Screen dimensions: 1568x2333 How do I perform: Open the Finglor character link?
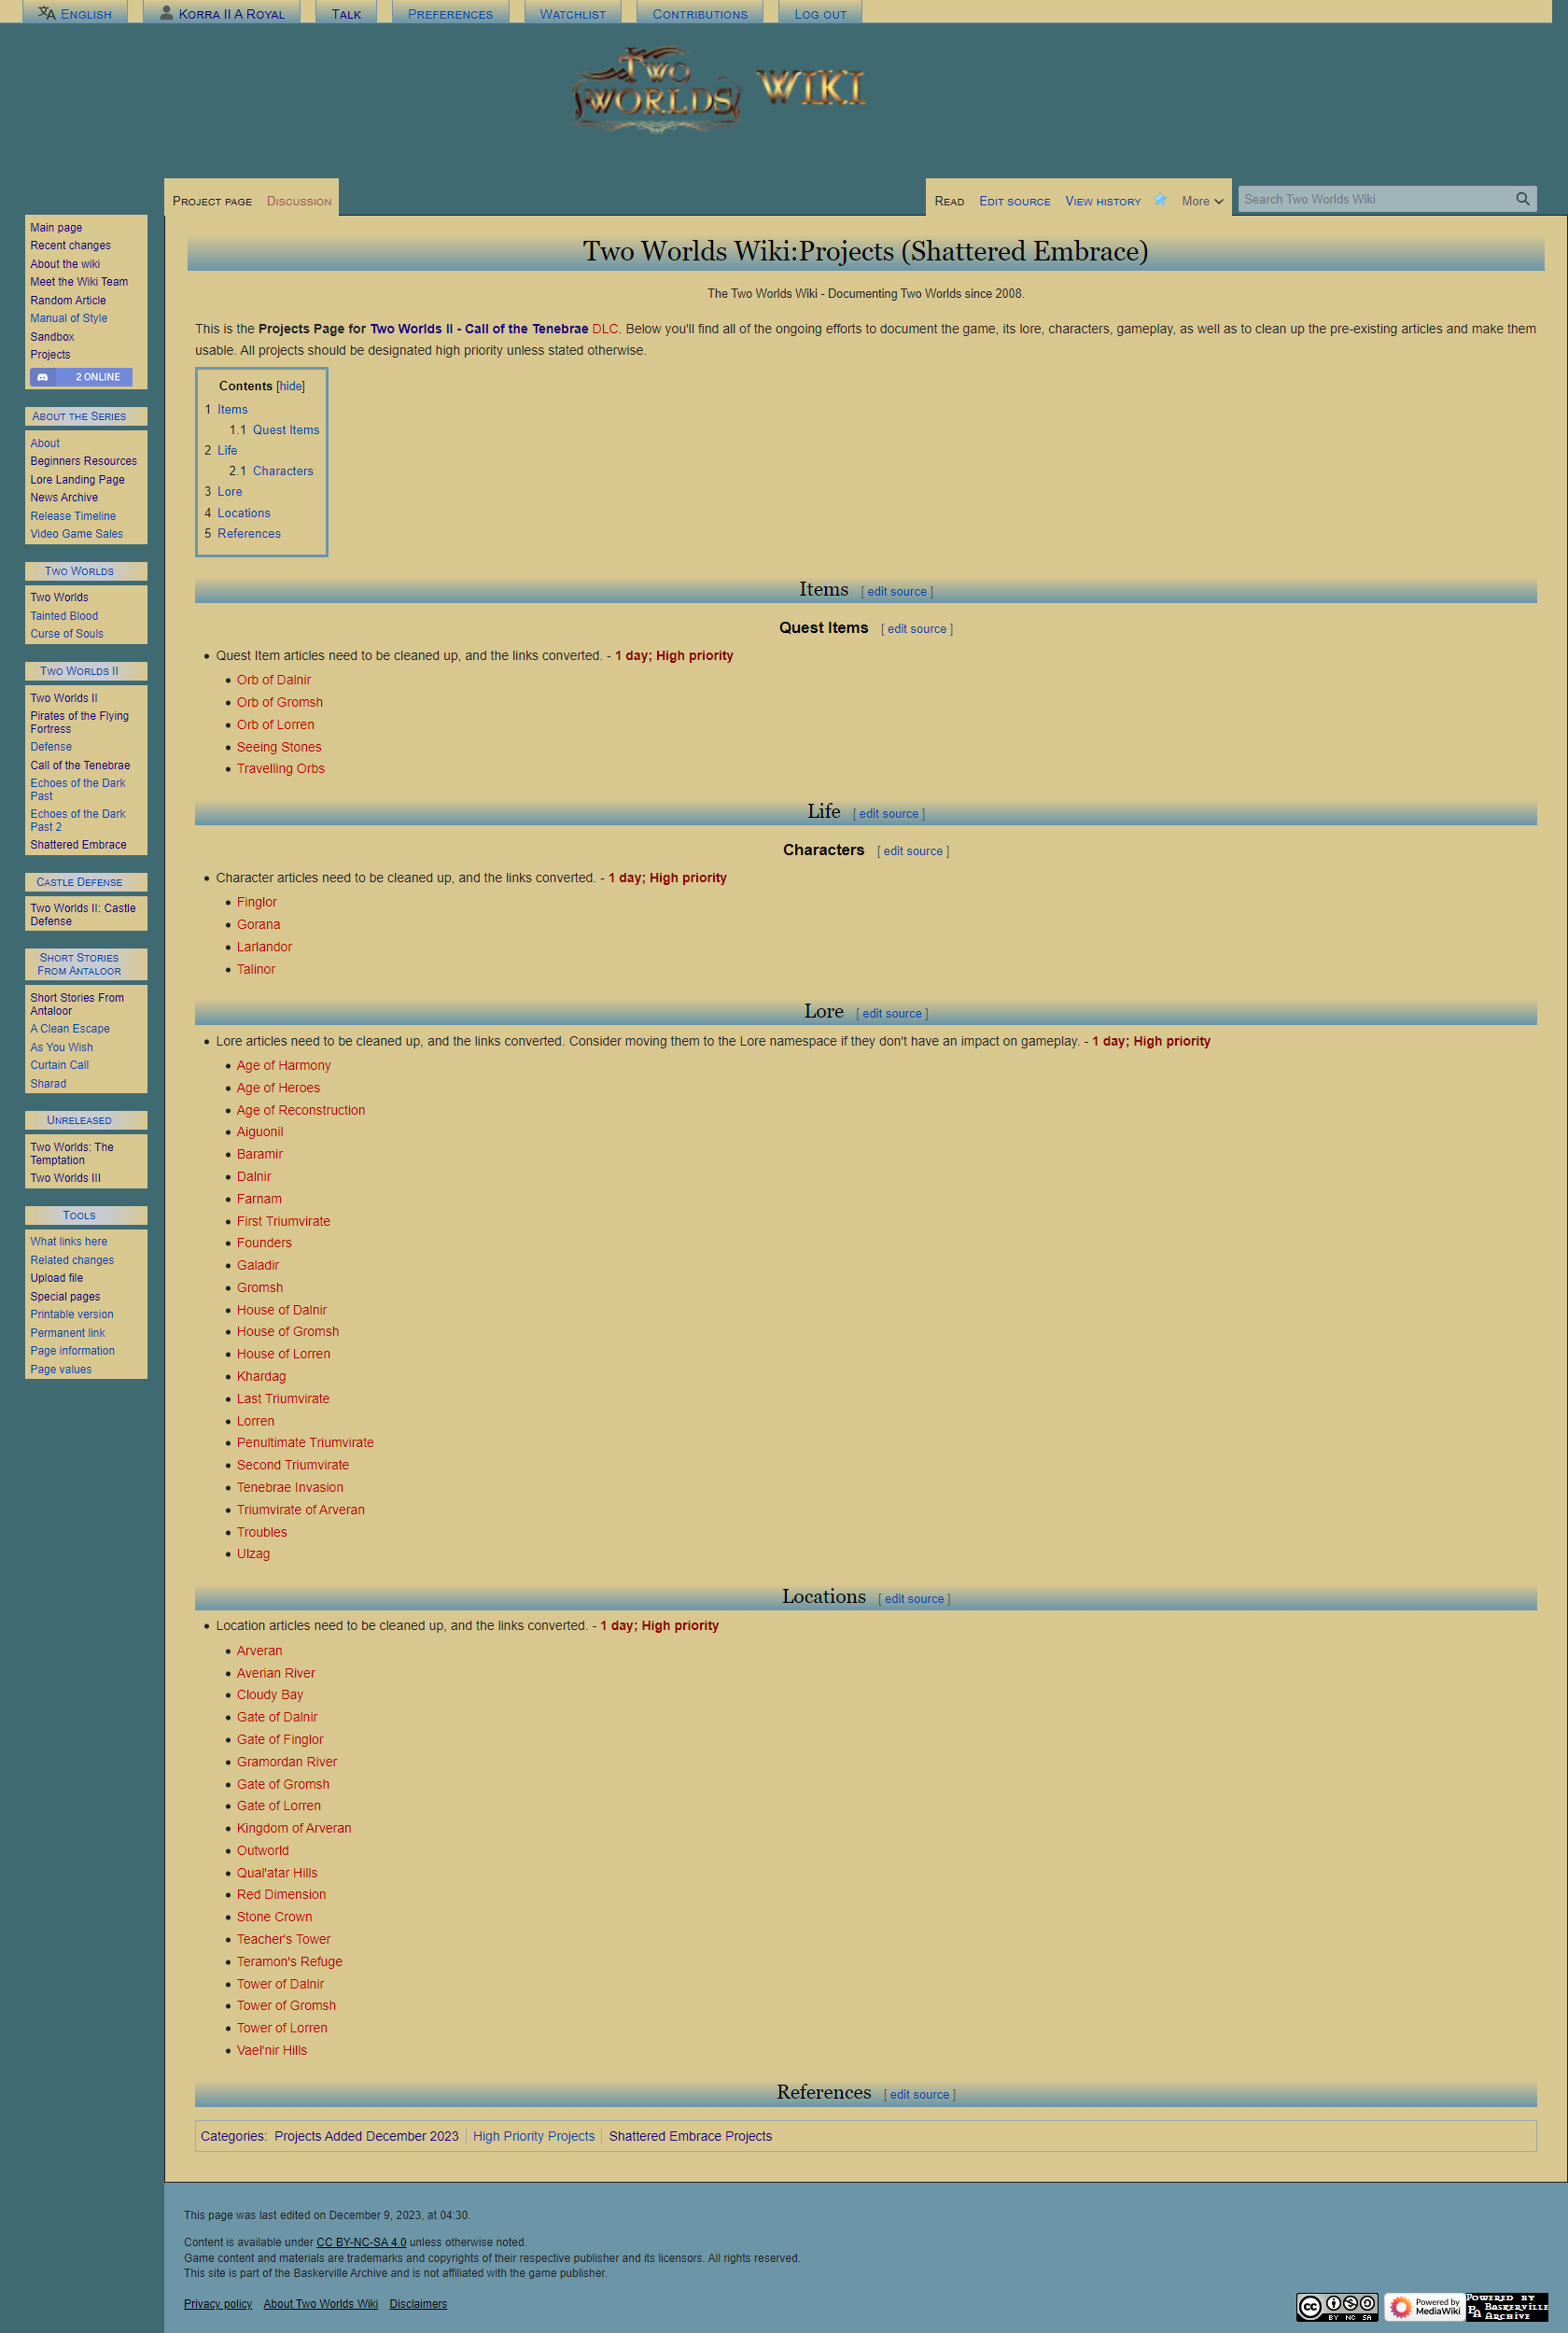click(x=257, y=902)
